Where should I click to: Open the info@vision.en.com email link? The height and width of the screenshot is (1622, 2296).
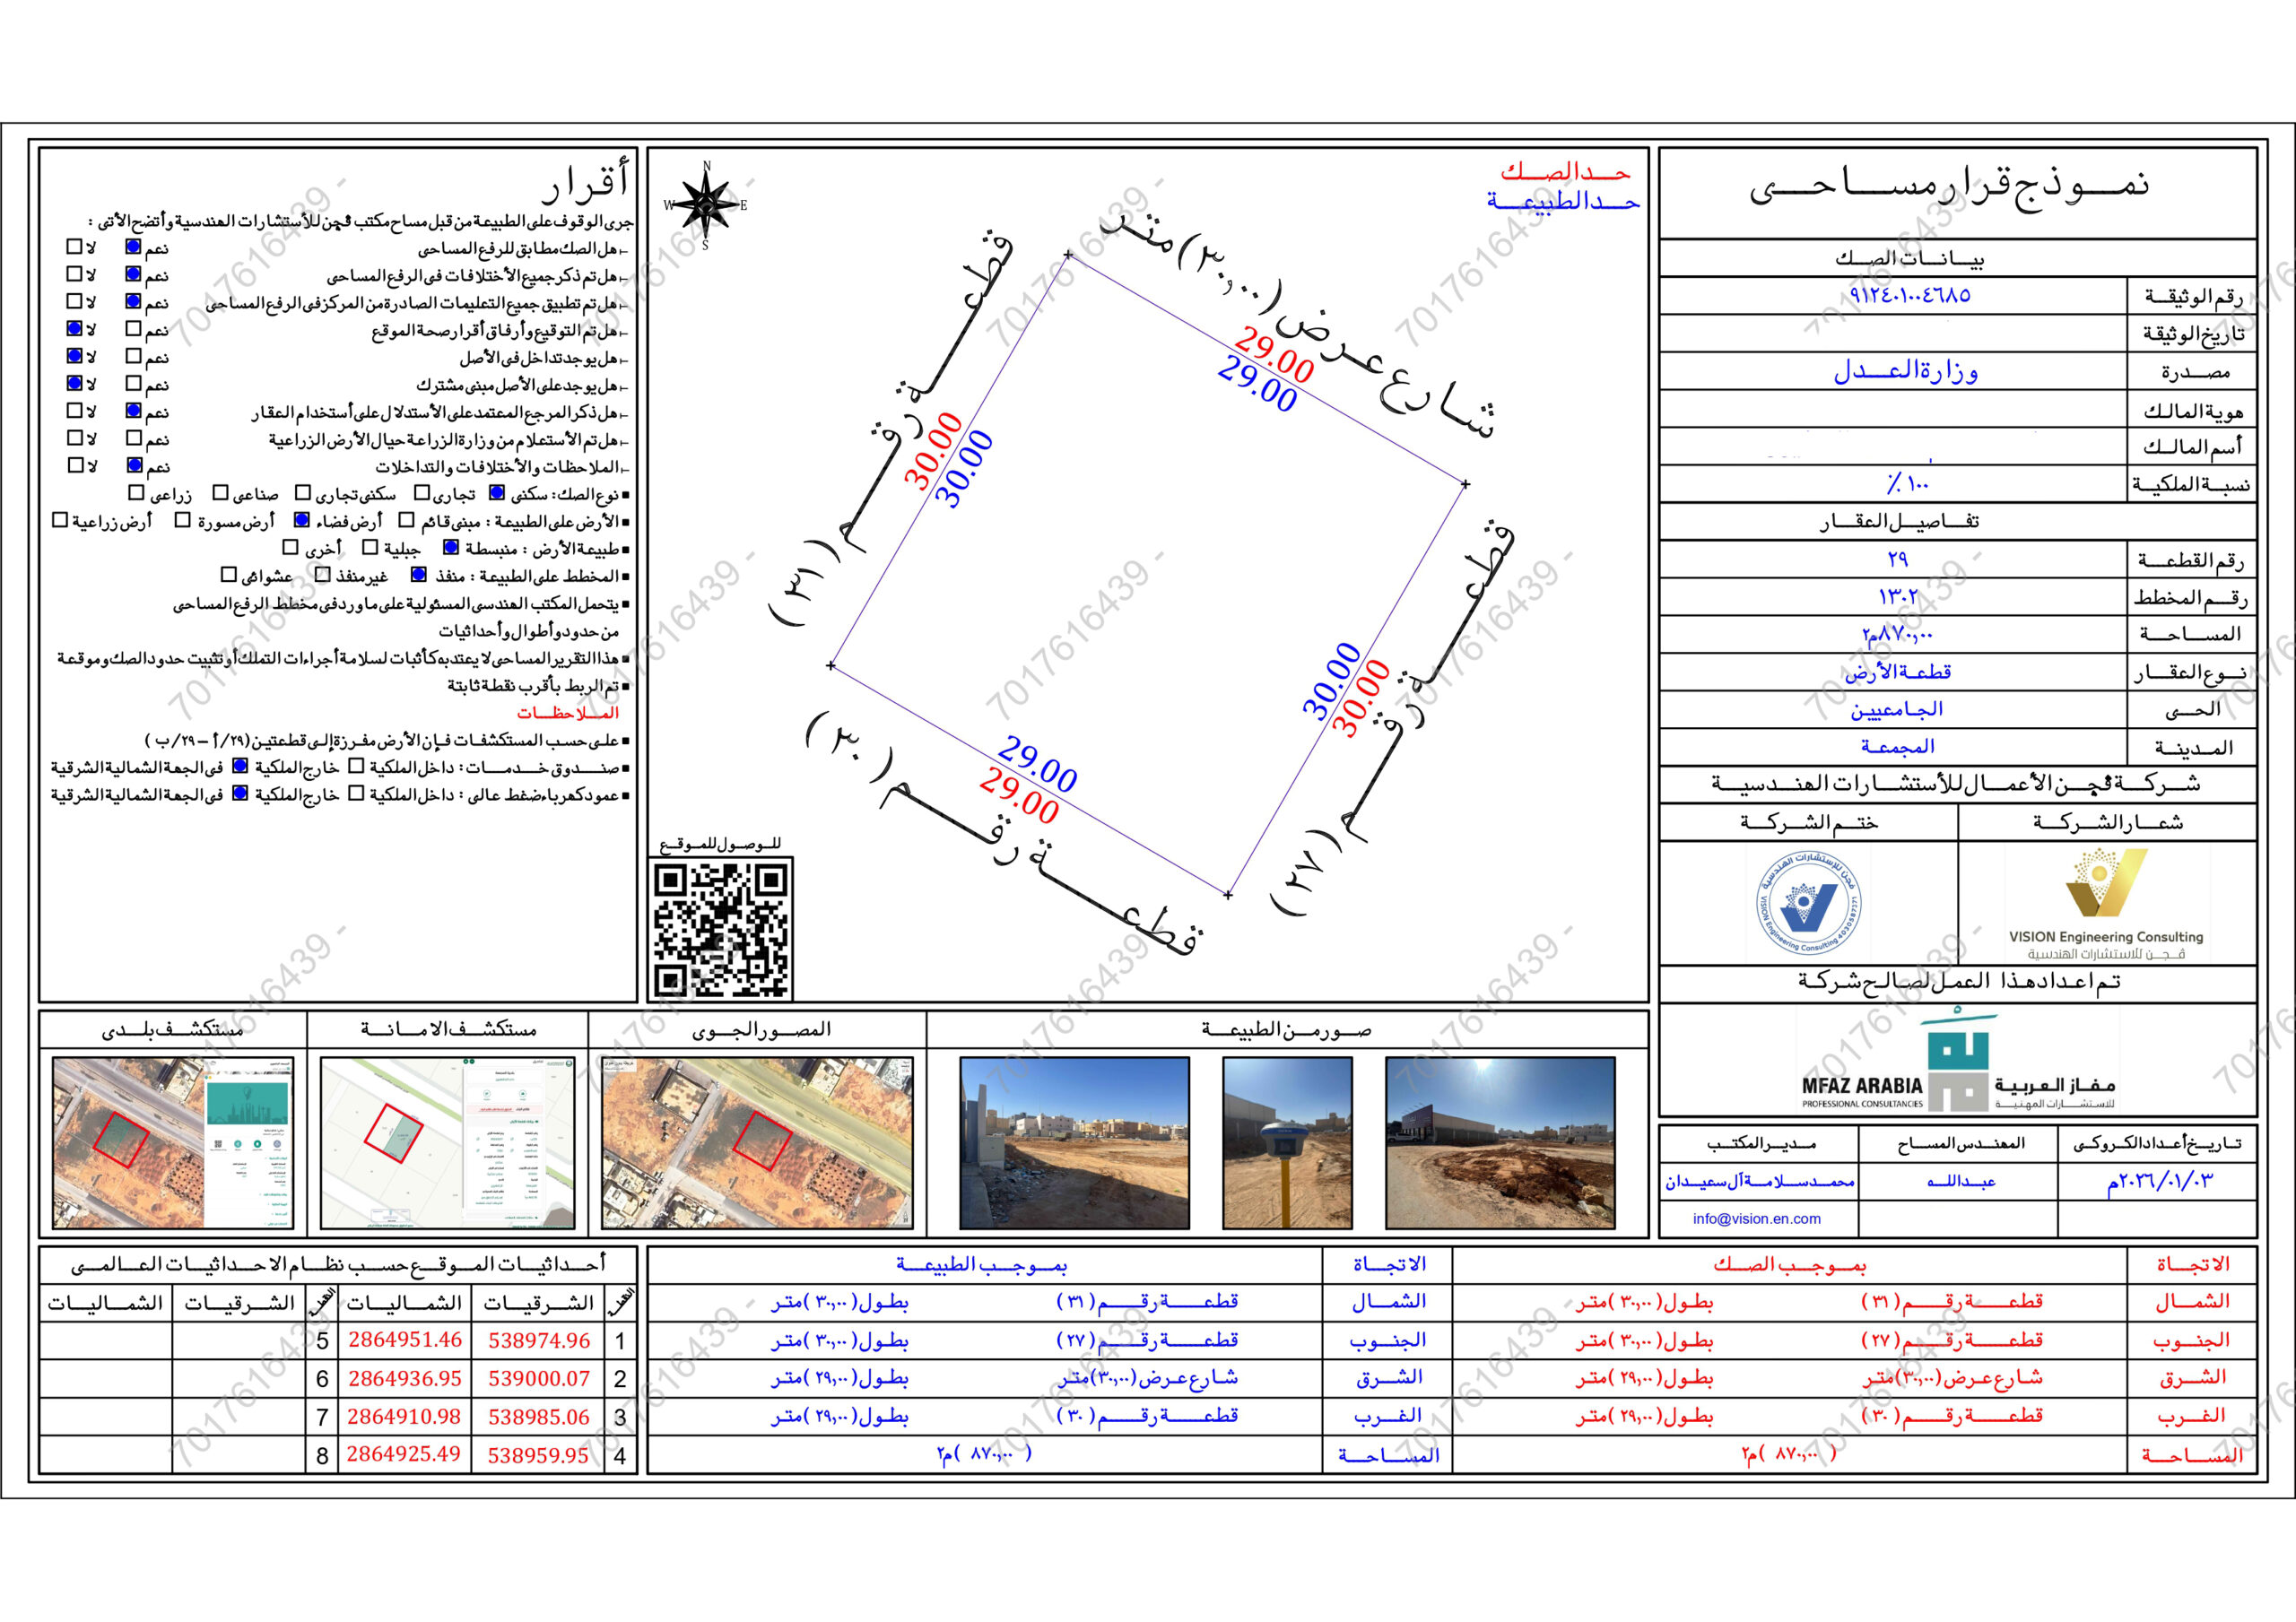(1756, 1218)
